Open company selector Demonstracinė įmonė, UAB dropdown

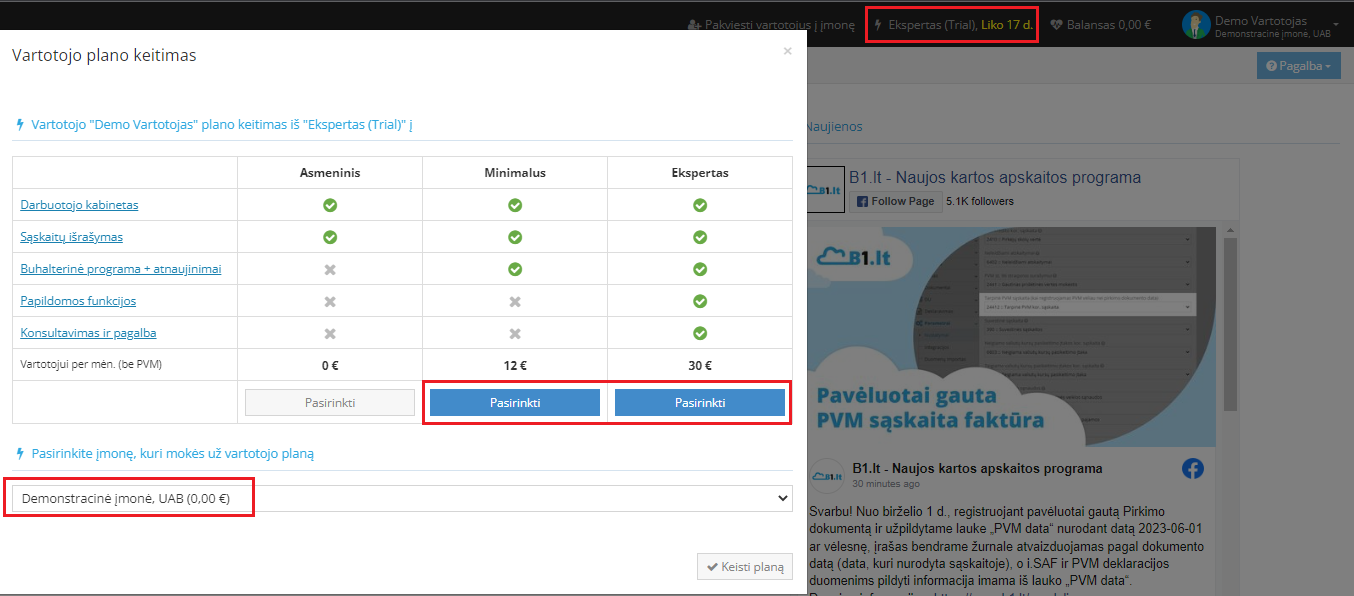401,498
